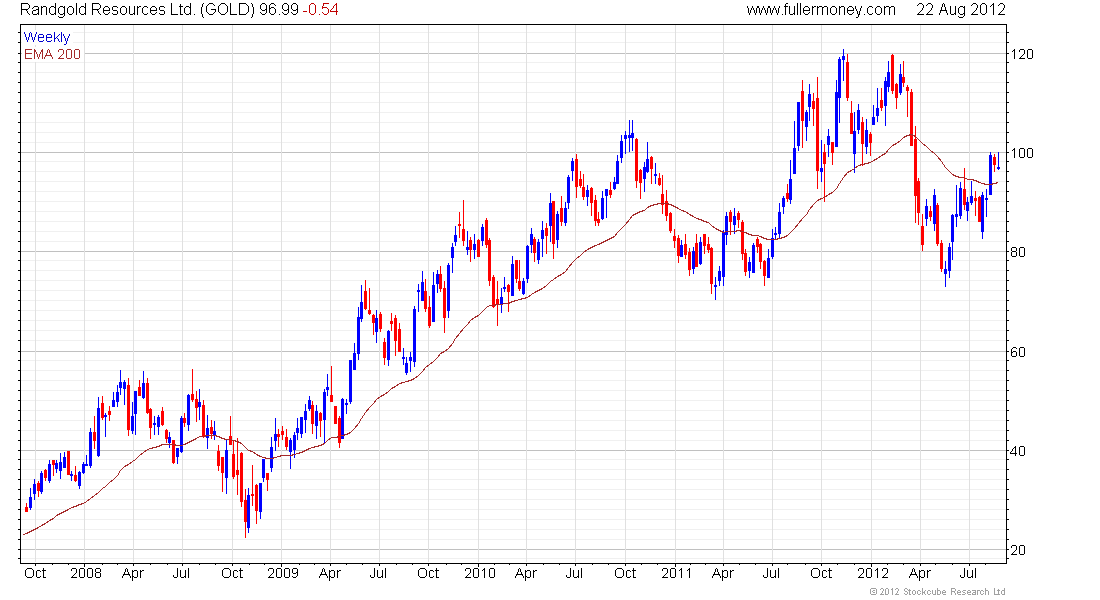Screen dimensions: 1100x600
Task: Click the 80 price axis label
Action: (x=1018, y=252)
